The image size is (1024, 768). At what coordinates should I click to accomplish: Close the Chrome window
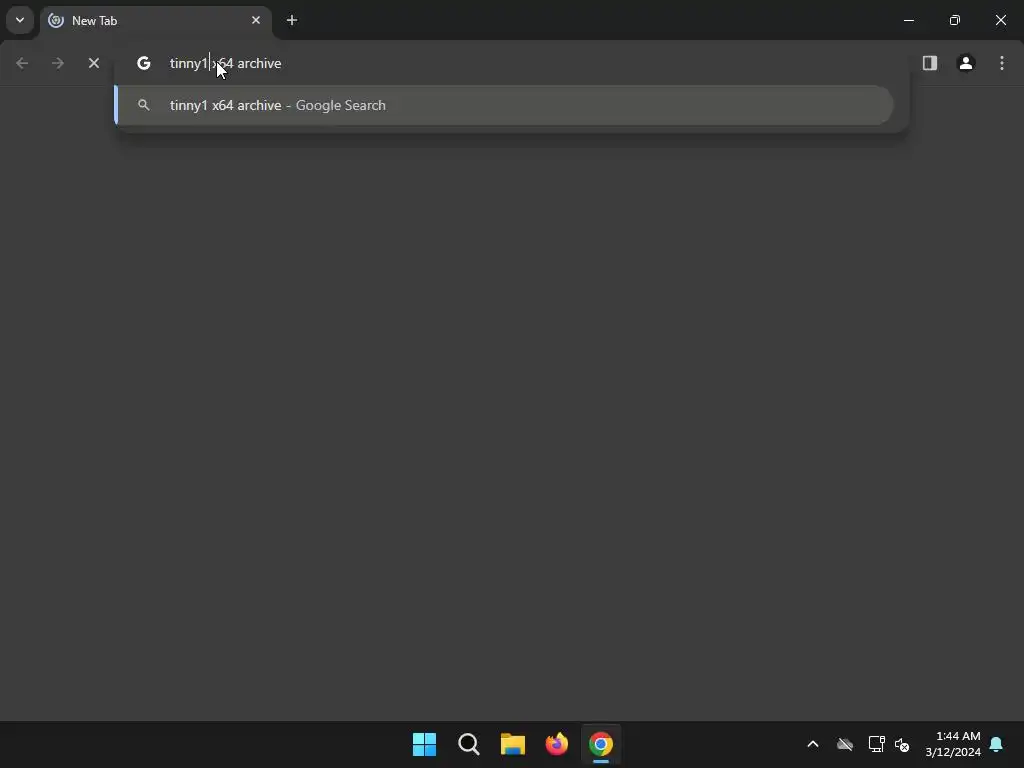[x=1000, y=20]
